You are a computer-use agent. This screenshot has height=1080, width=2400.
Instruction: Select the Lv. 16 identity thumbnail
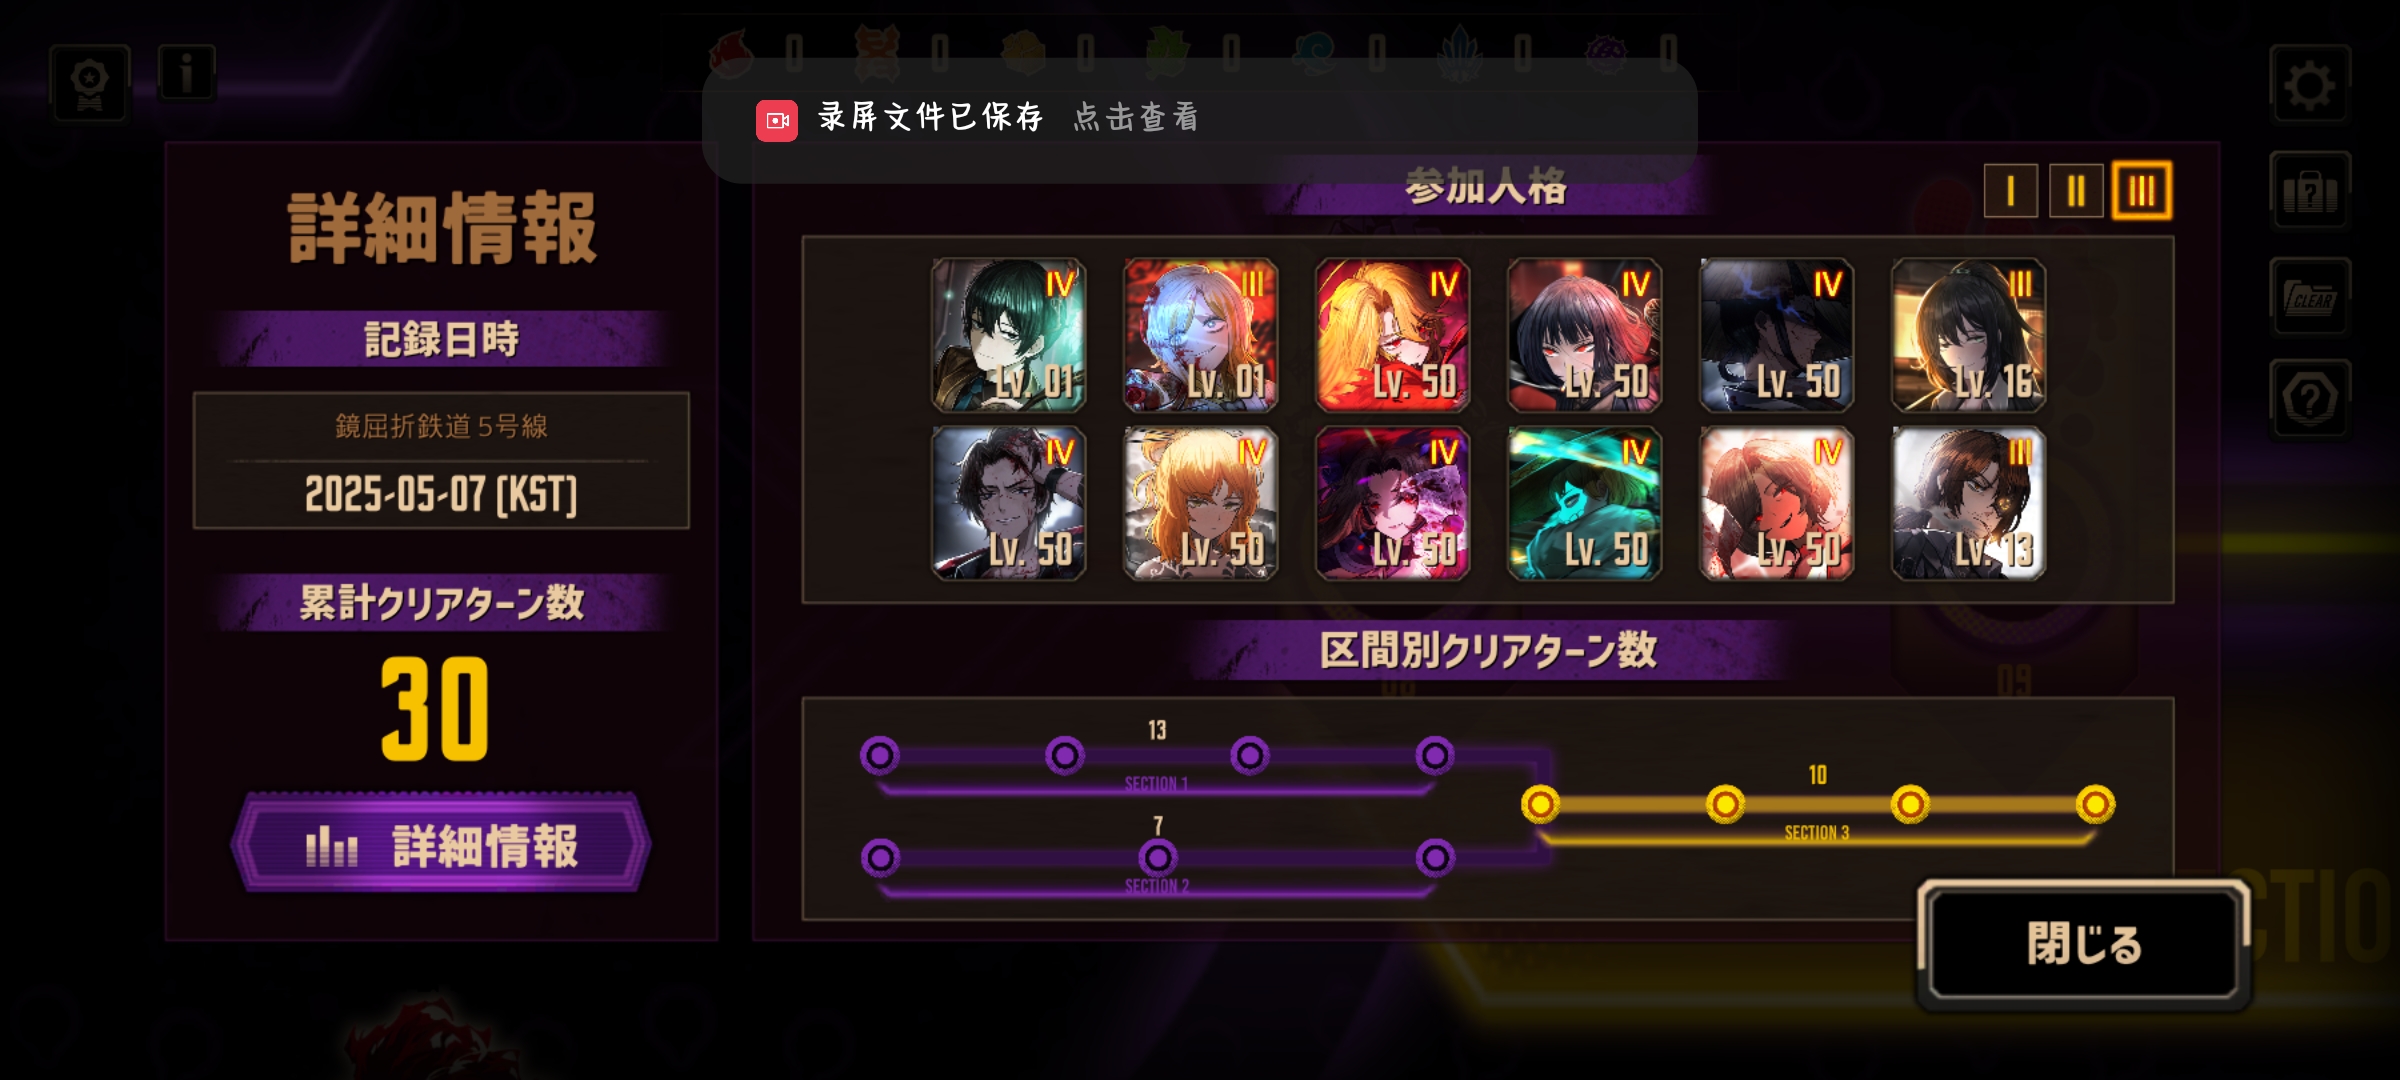point(1968,336)
